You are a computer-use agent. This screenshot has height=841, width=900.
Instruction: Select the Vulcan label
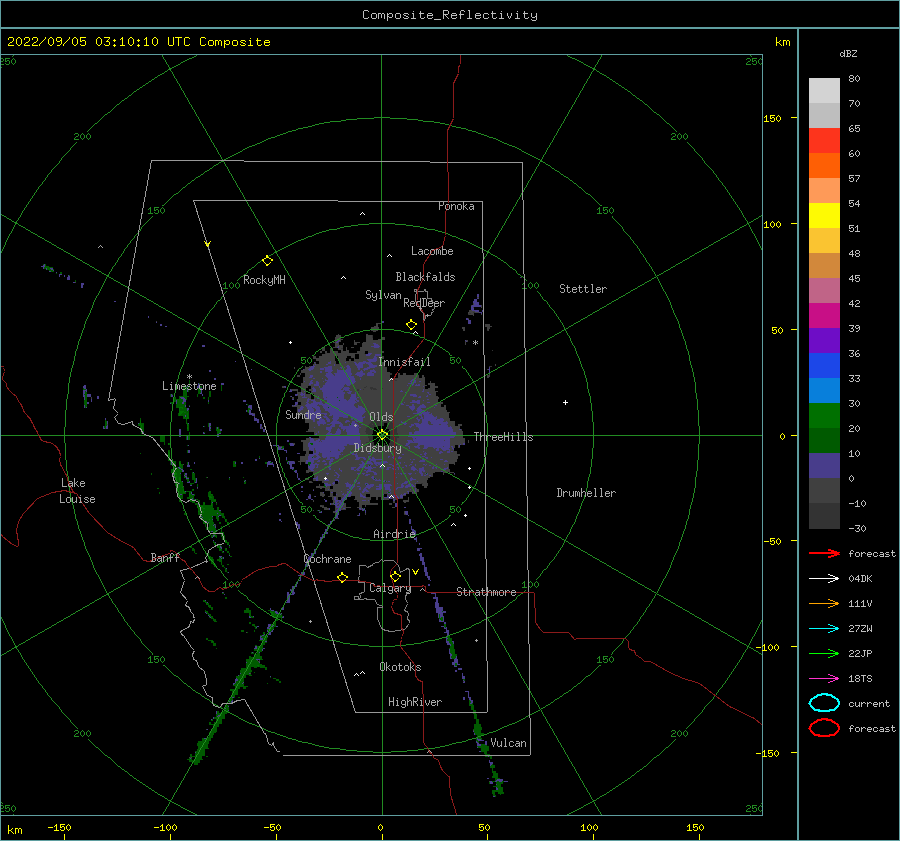(x=508, y=743)
